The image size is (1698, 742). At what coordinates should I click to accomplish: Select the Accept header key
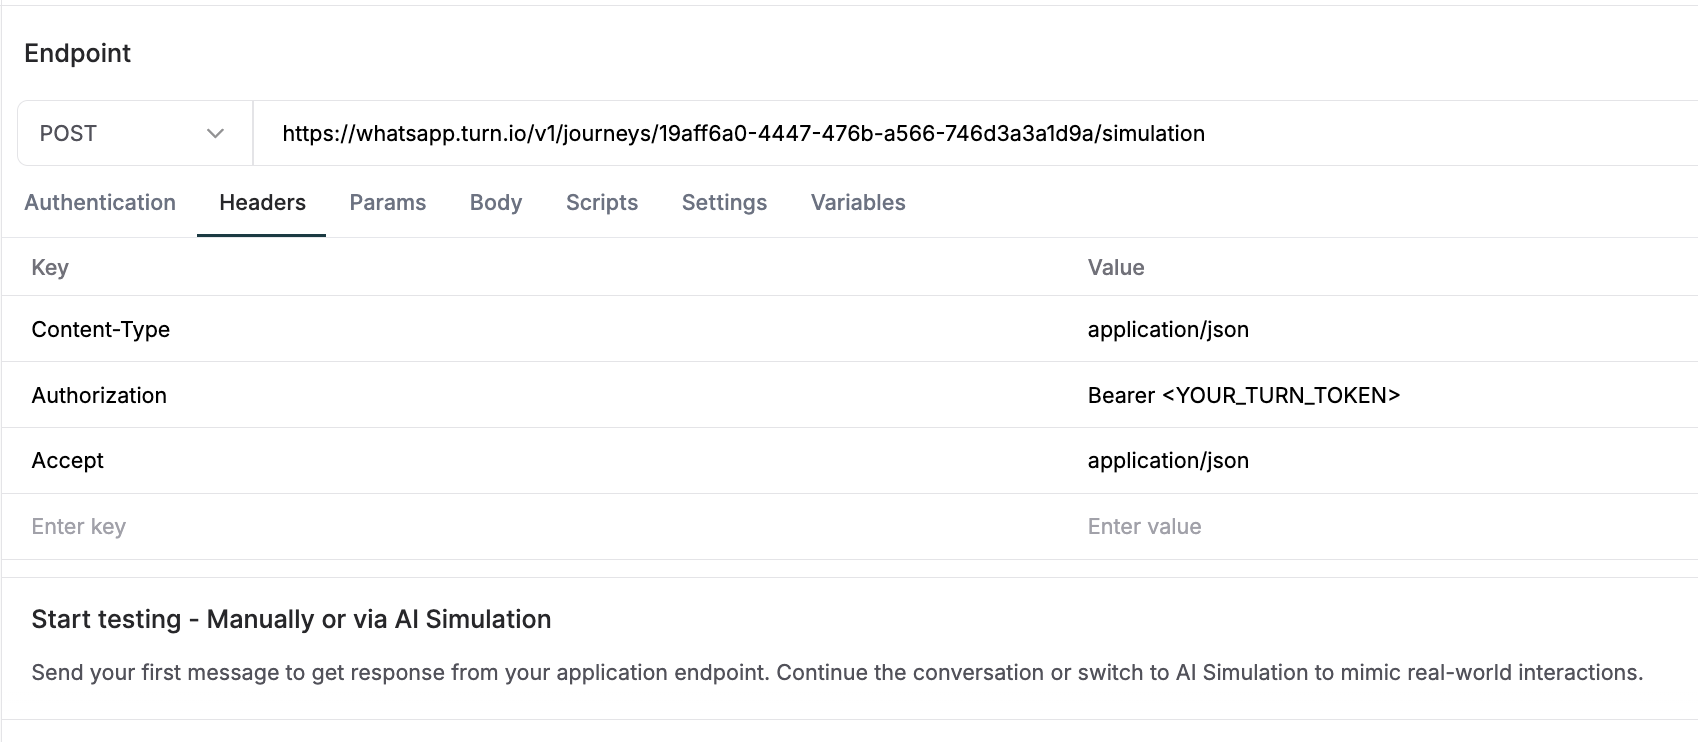point(68,460)
